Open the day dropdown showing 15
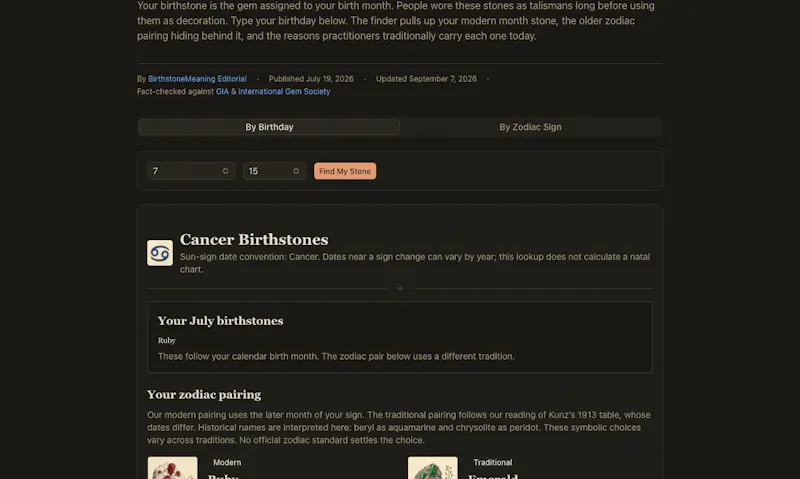Screen dimensions: 800x479 tap(274, 171)
